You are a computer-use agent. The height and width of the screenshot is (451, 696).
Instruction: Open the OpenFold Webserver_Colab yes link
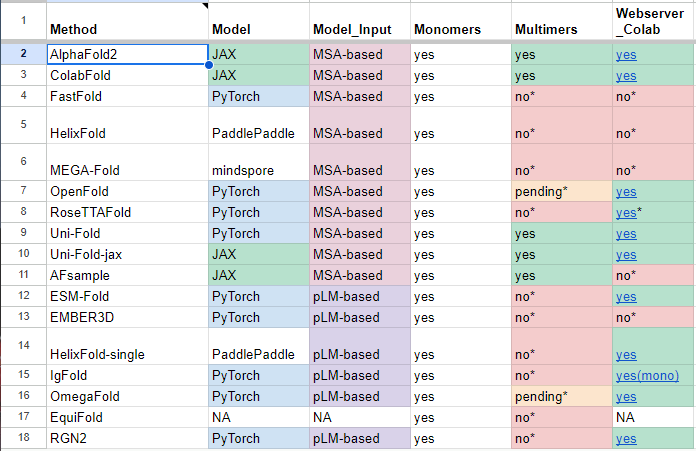click(x=626, y=192)
